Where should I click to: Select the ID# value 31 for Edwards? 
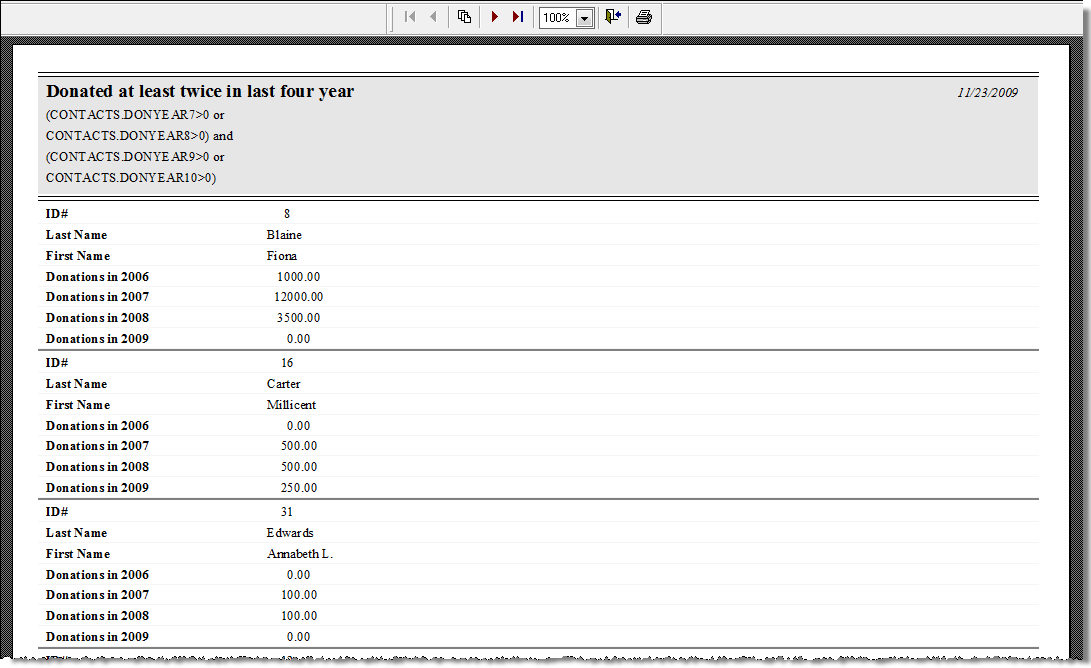(287, 512)
